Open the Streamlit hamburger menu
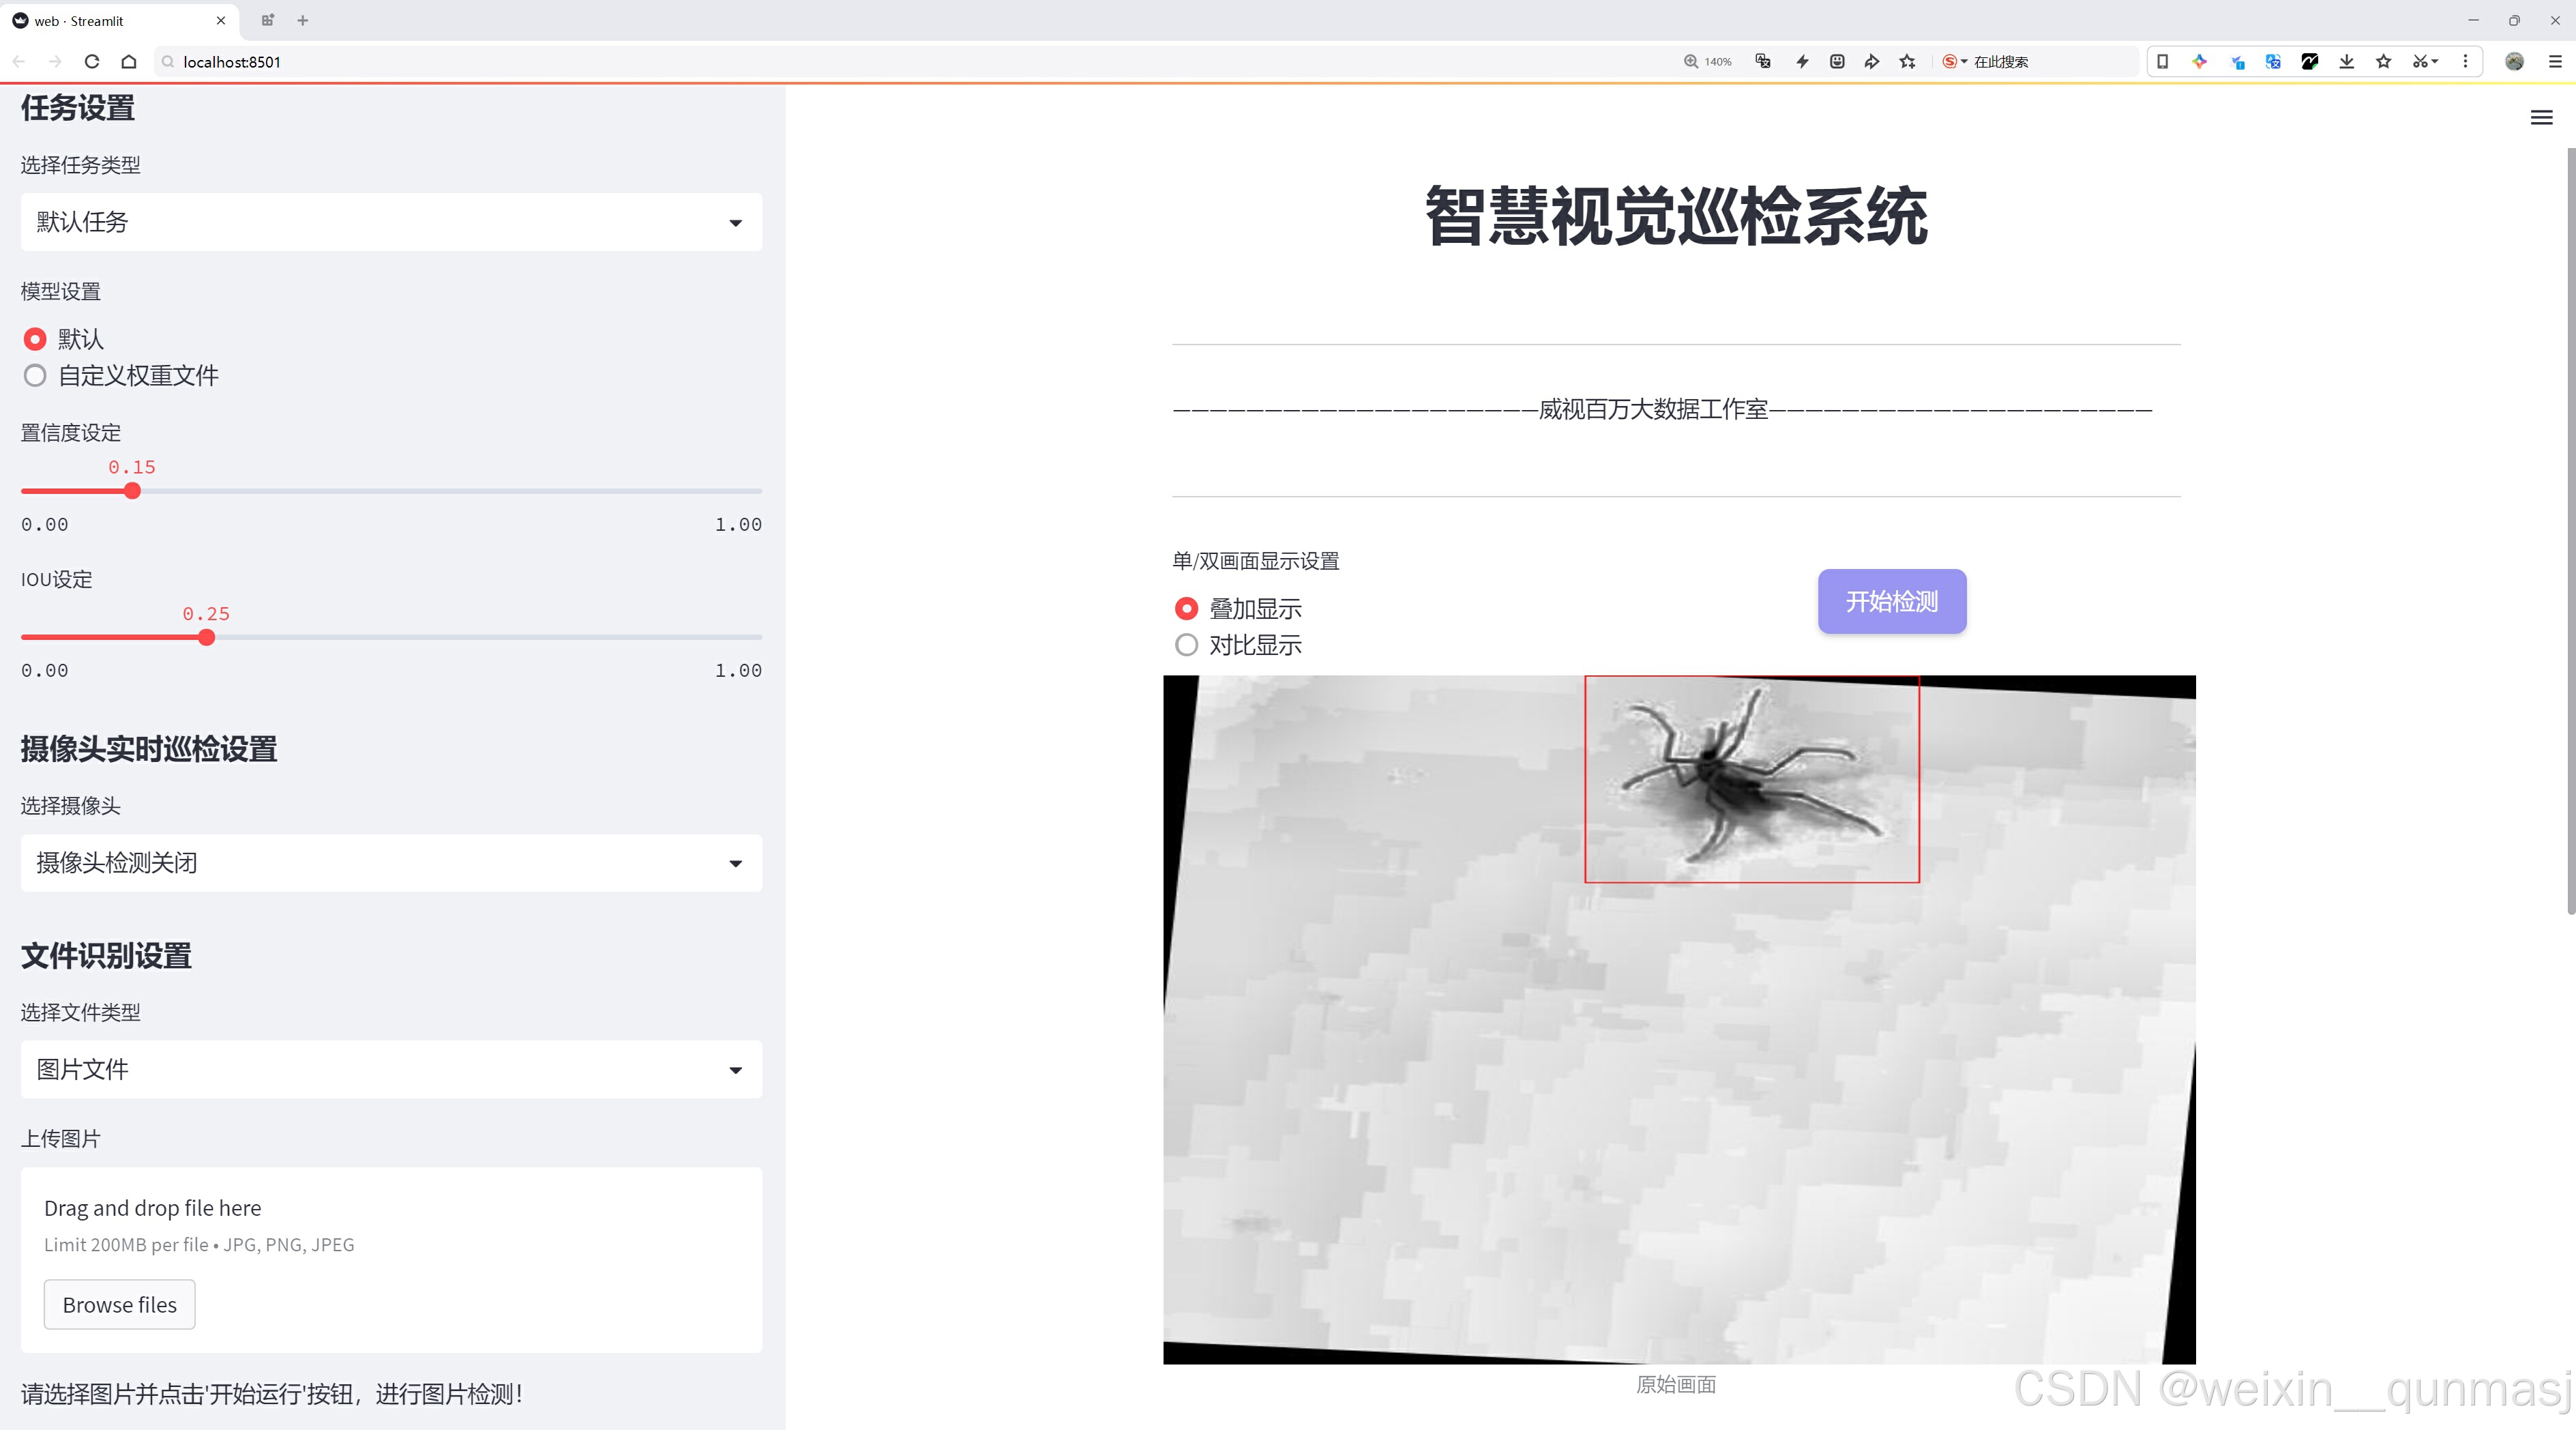 coord(2541,118)
